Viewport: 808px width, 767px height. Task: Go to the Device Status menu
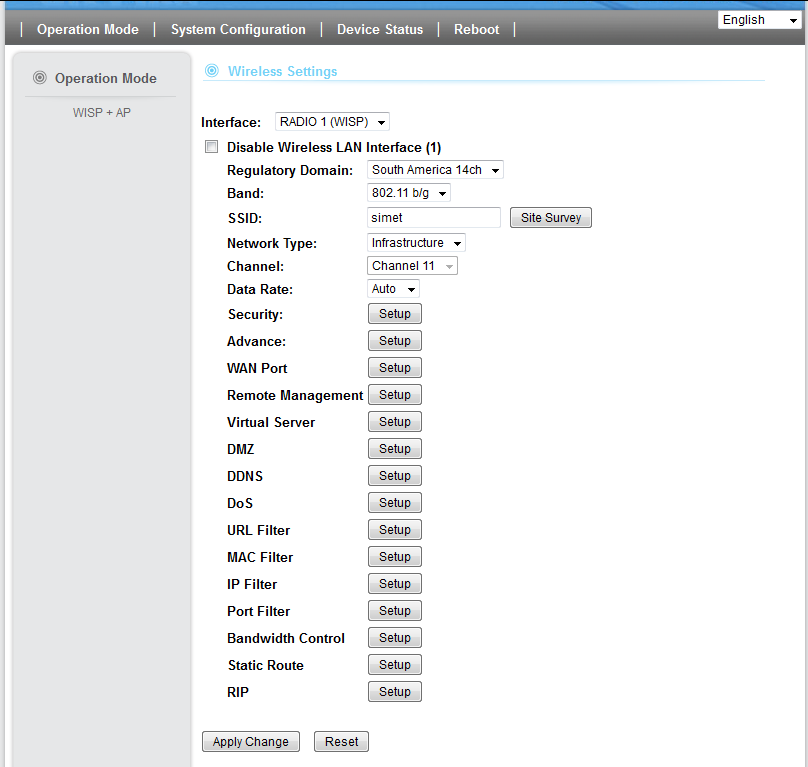[380, 29]
